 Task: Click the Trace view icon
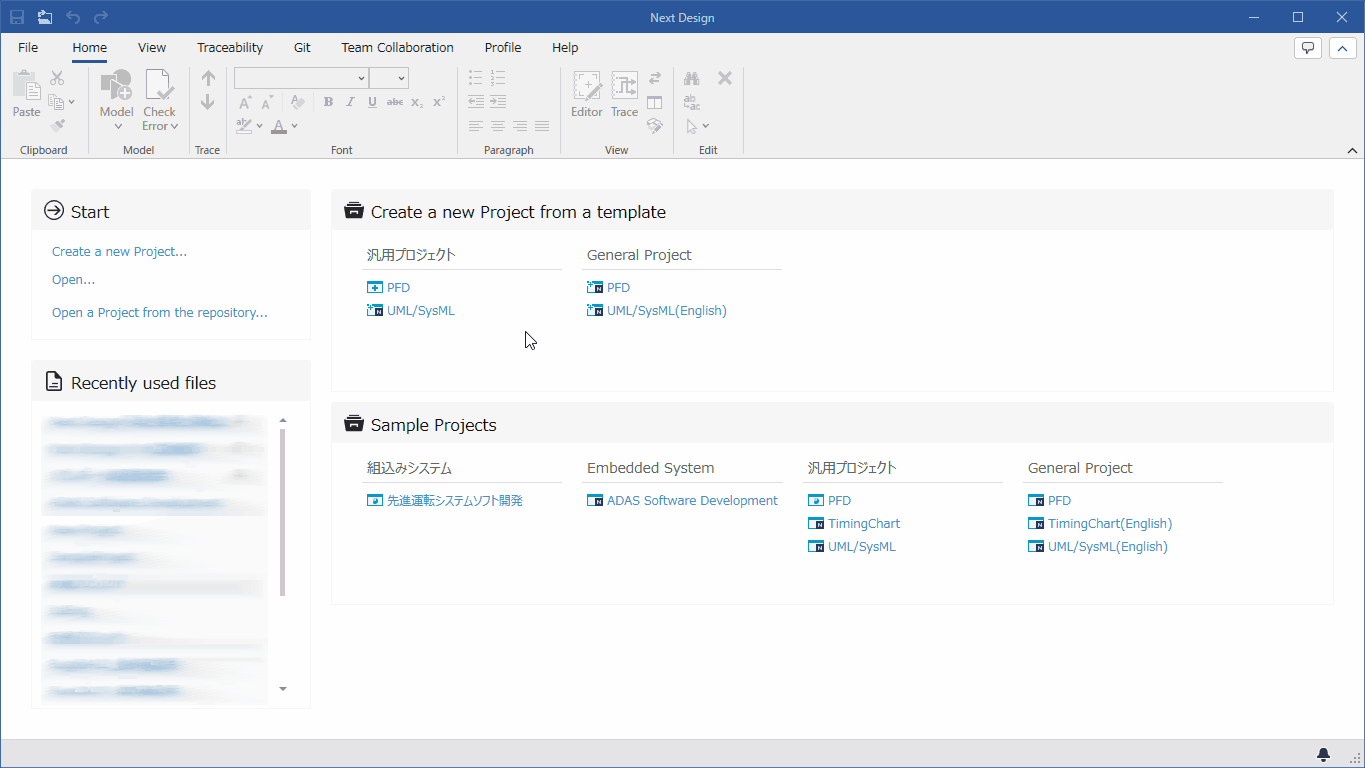(624, 86)
